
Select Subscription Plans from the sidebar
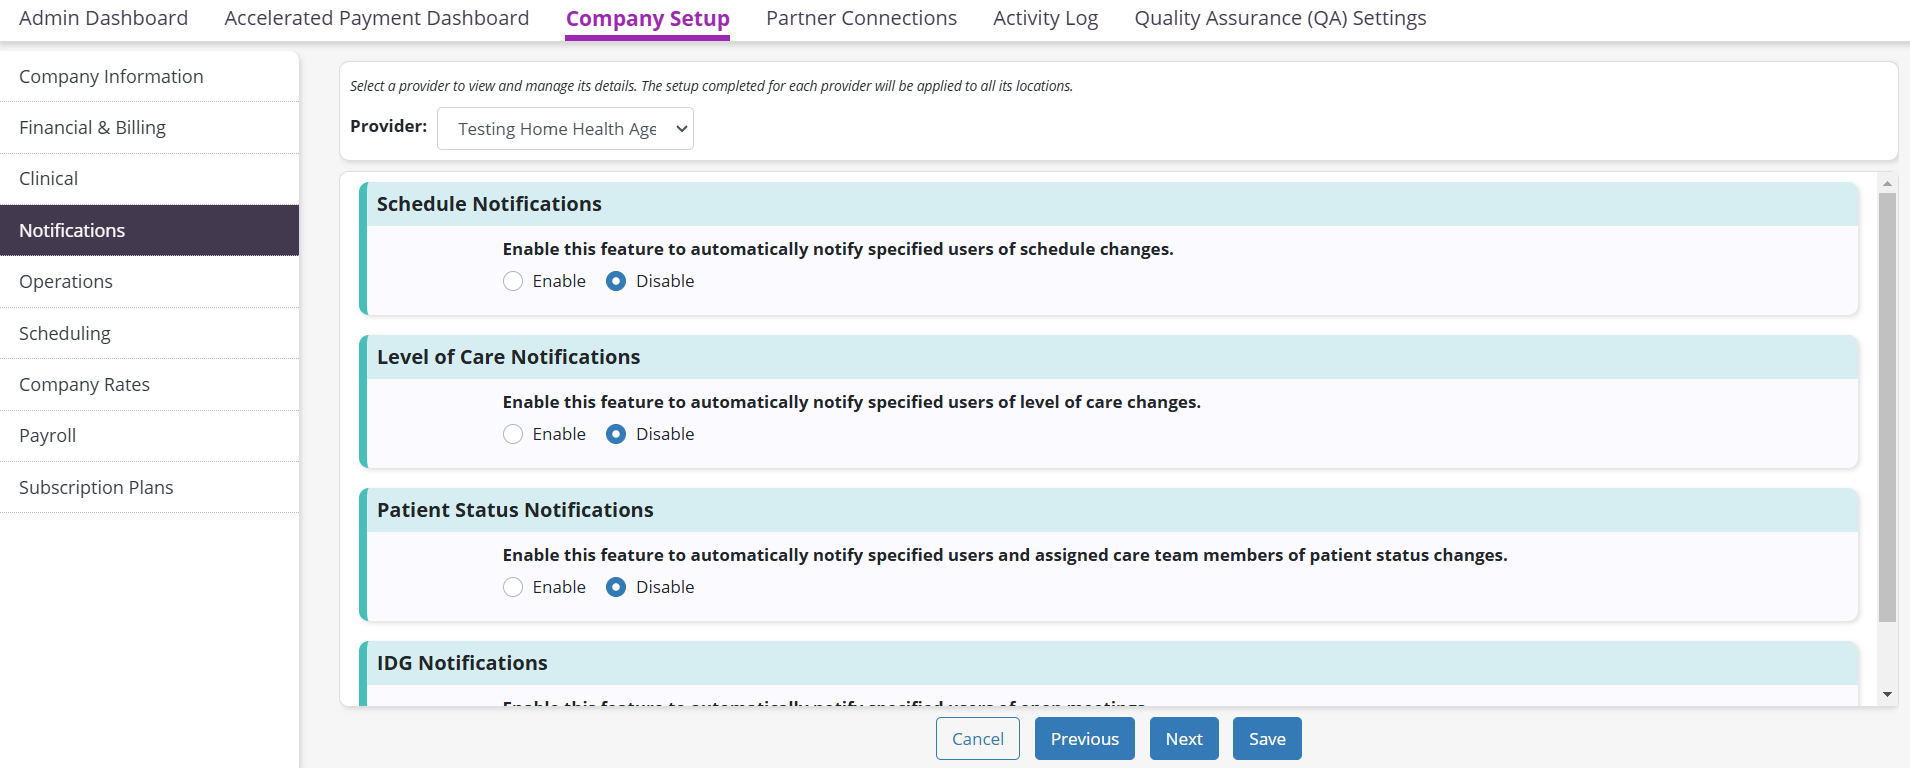(x=96, y=487)
